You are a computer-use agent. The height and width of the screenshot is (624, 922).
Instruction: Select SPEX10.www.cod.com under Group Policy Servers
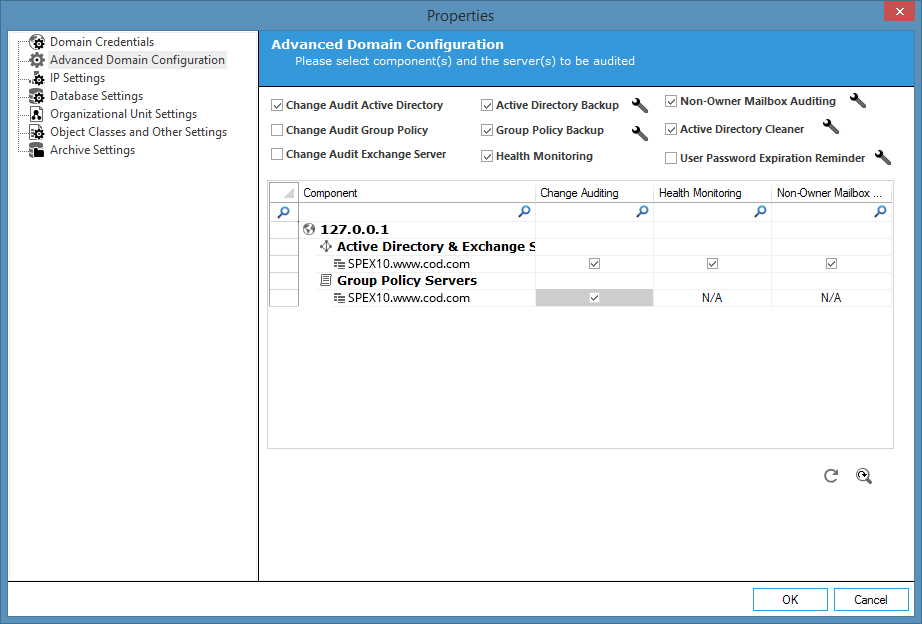[409, 298]
